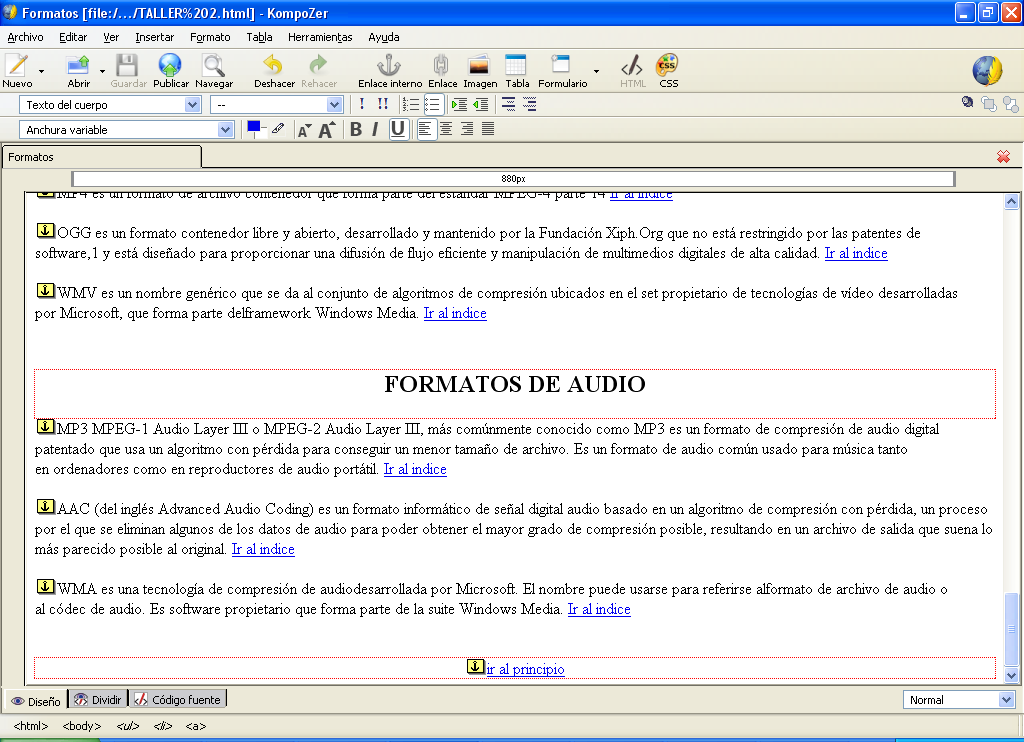Insert a form with Formulario icon
Screen dimensions: 1024x742
coord(561,65)
